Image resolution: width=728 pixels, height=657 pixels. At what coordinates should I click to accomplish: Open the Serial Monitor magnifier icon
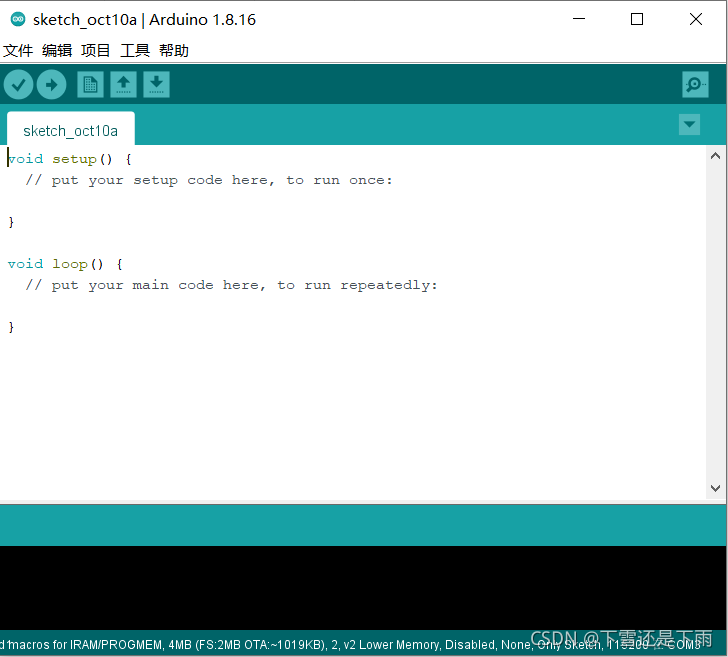(x=695, y=85)
